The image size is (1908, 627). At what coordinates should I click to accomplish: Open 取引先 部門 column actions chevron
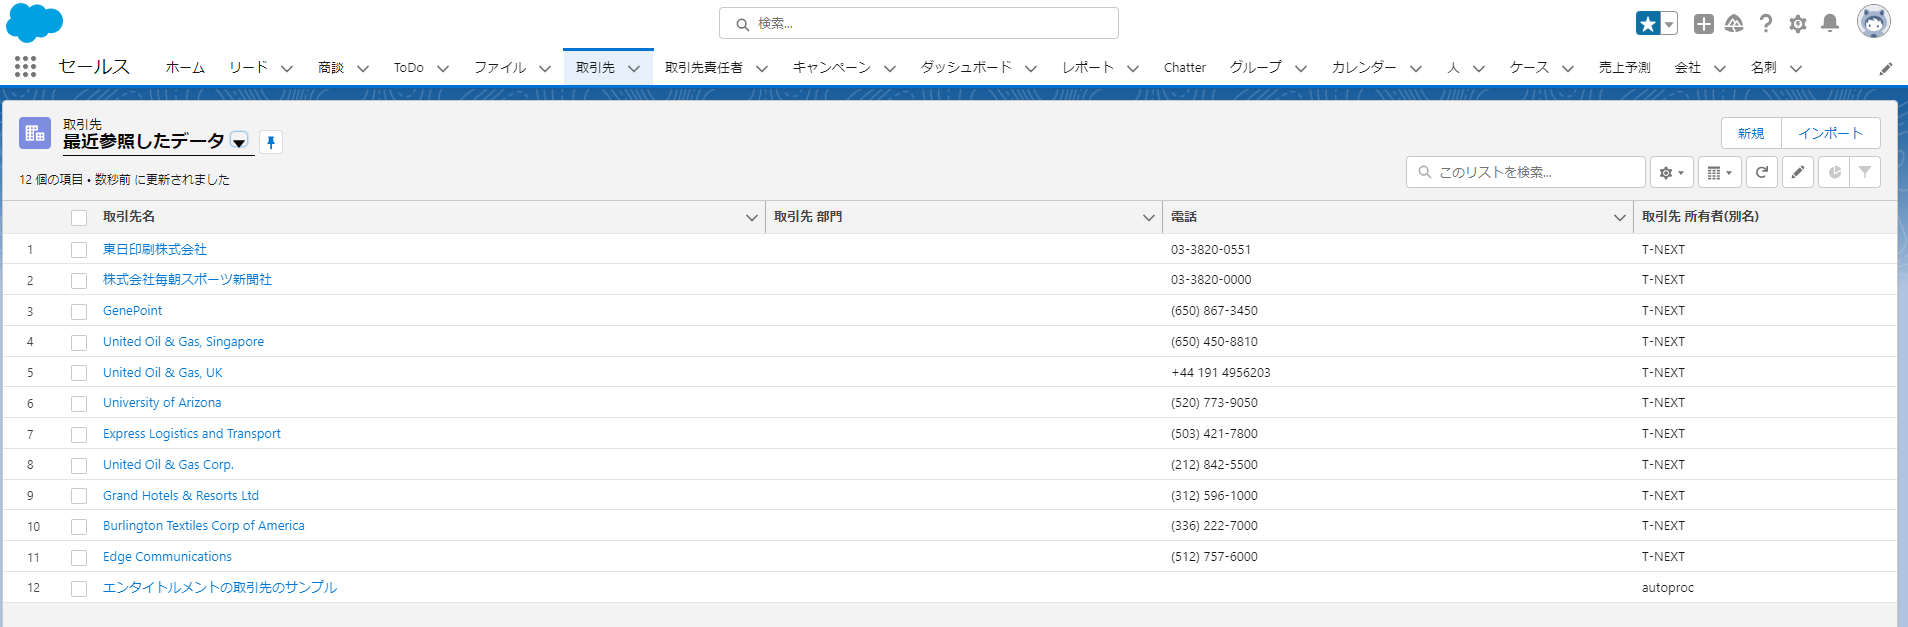(1149, 217)
